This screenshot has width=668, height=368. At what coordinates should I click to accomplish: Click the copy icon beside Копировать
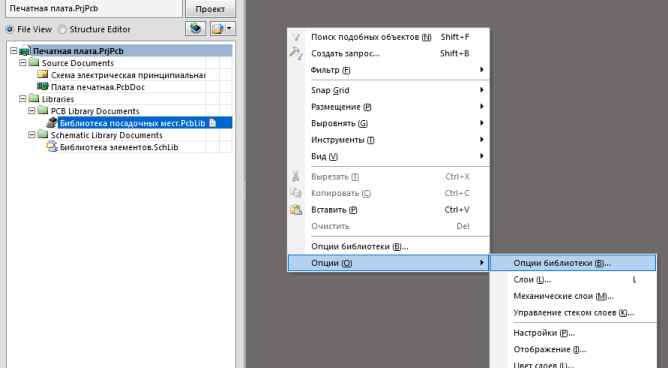point(296,193)
